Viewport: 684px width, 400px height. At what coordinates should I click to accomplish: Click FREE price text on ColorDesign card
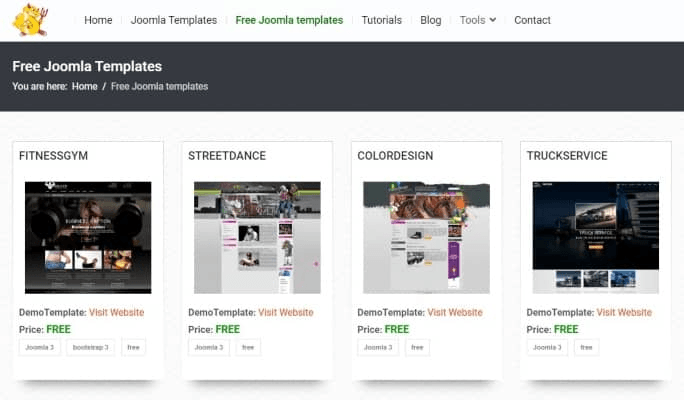(x=397, y=329)
